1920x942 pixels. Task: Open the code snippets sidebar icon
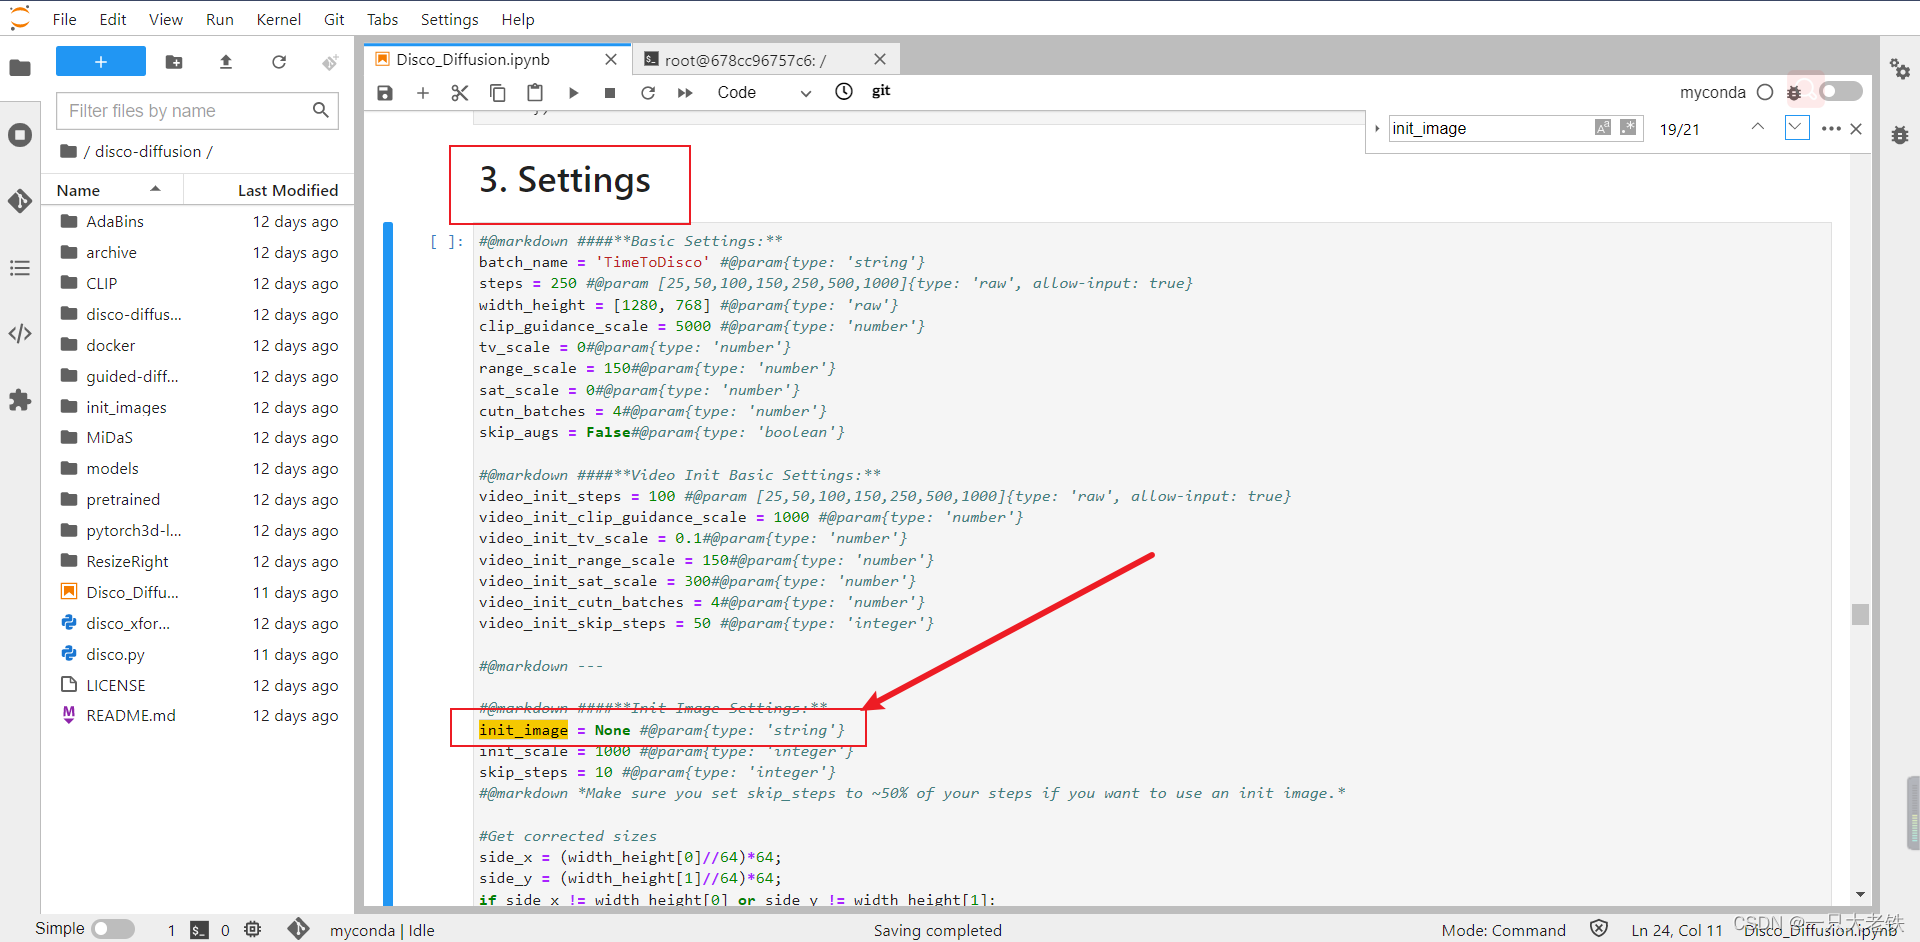[20, 334]
